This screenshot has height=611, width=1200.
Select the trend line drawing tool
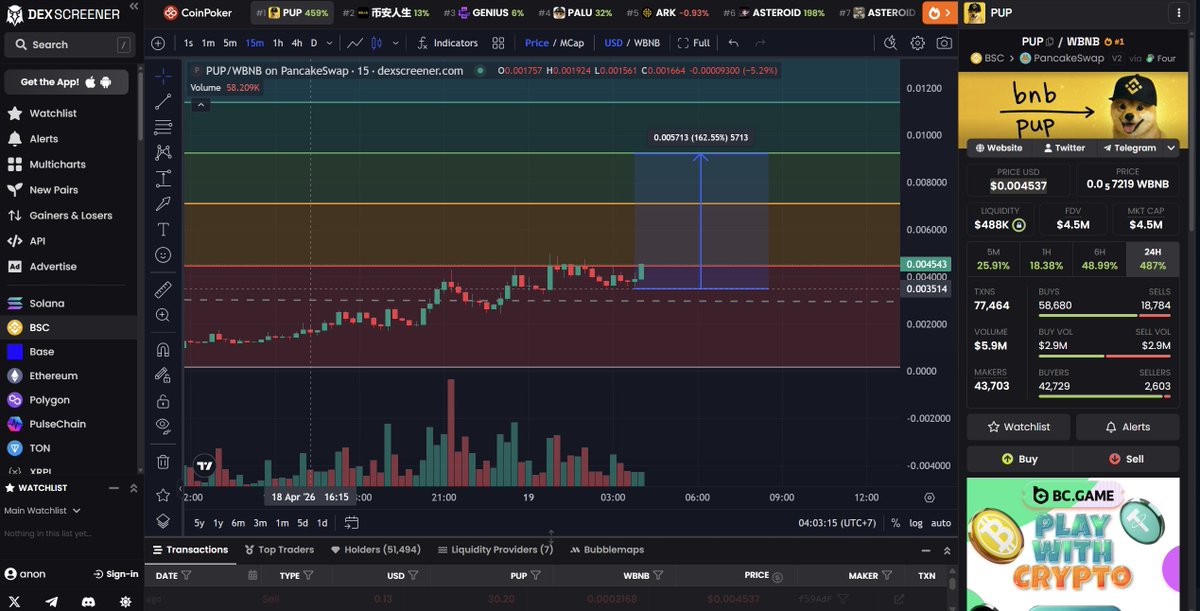163,102
